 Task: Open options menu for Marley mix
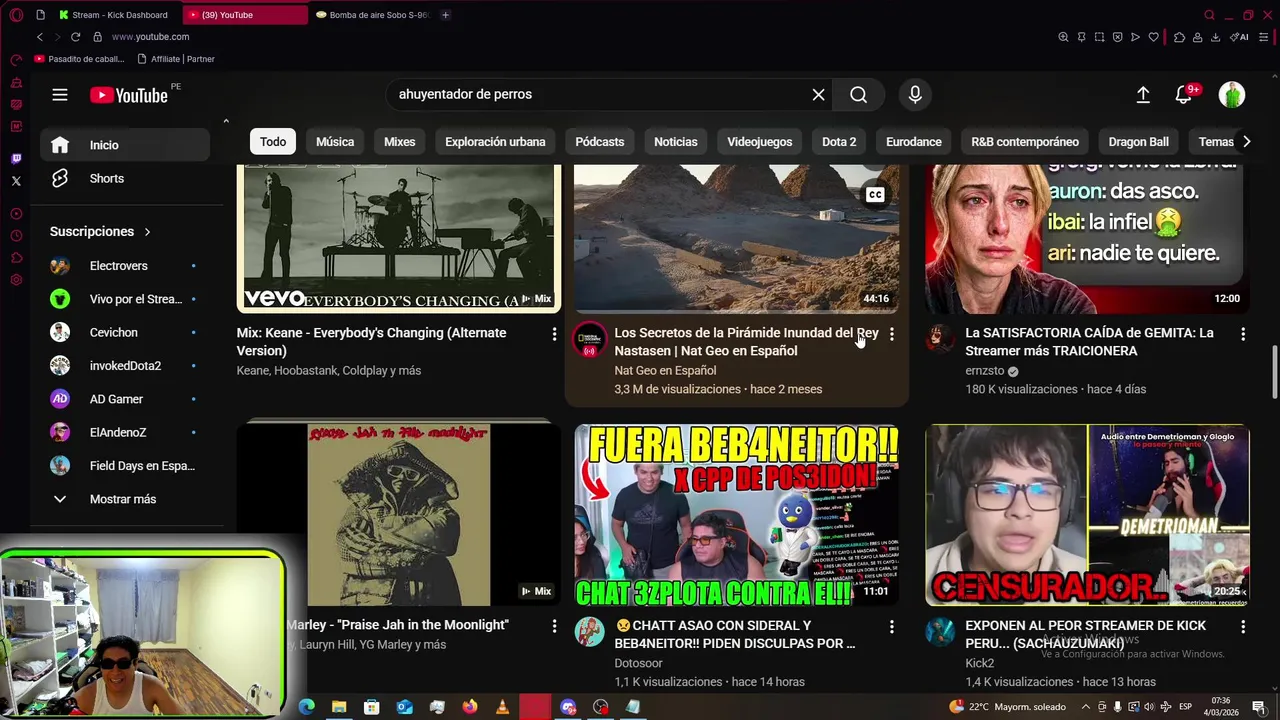(x=554, y=626)
